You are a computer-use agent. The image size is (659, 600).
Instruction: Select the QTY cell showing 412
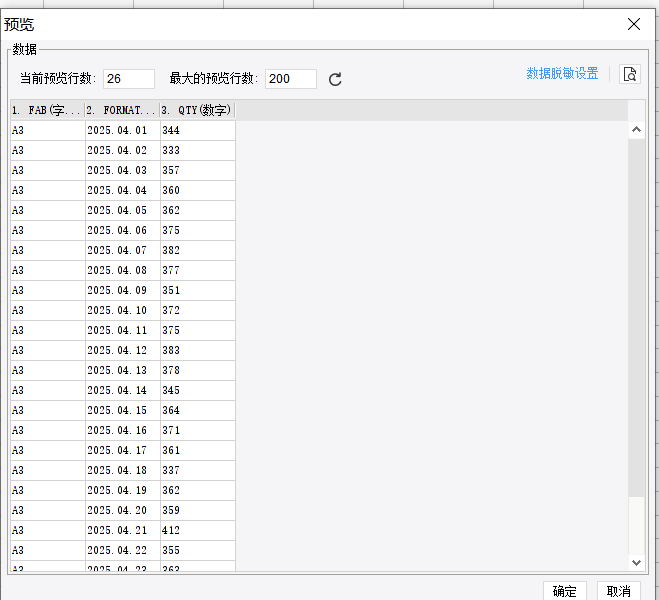(198, 531)
